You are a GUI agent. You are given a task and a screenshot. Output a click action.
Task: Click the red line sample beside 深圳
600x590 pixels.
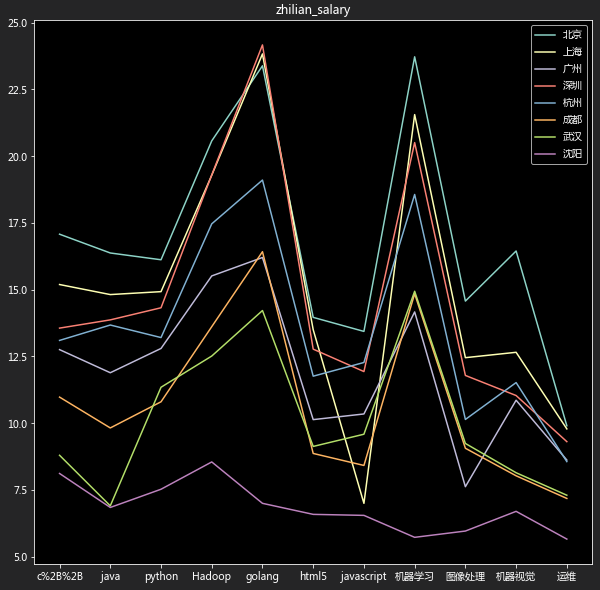[x=545, y=86]
